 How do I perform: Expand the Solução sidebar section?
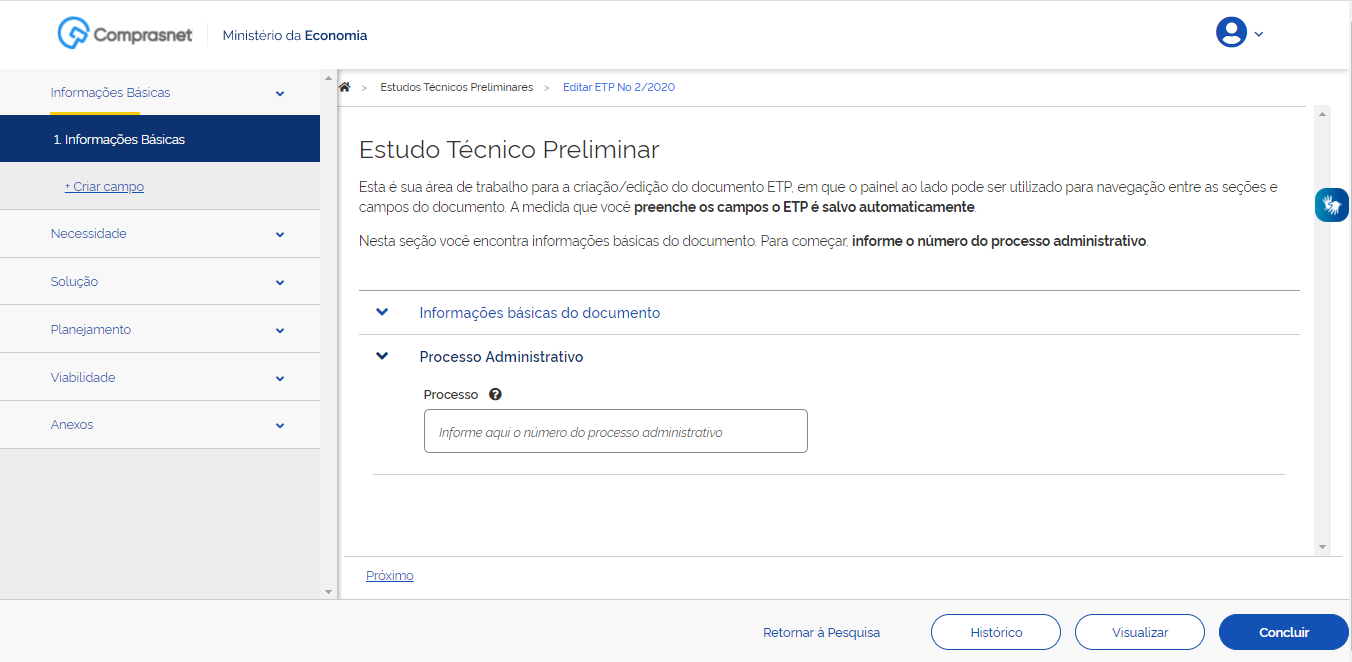280,282
